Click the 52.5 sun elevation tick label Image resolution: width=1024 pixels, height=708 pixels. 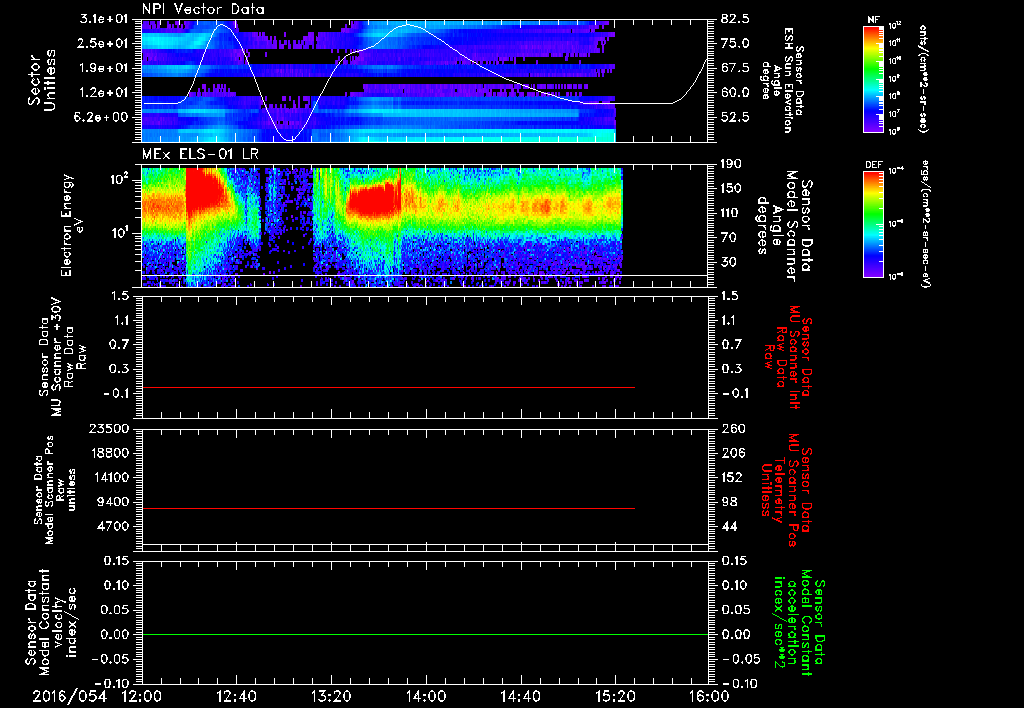pyautogui.click(x=735, y=117)
